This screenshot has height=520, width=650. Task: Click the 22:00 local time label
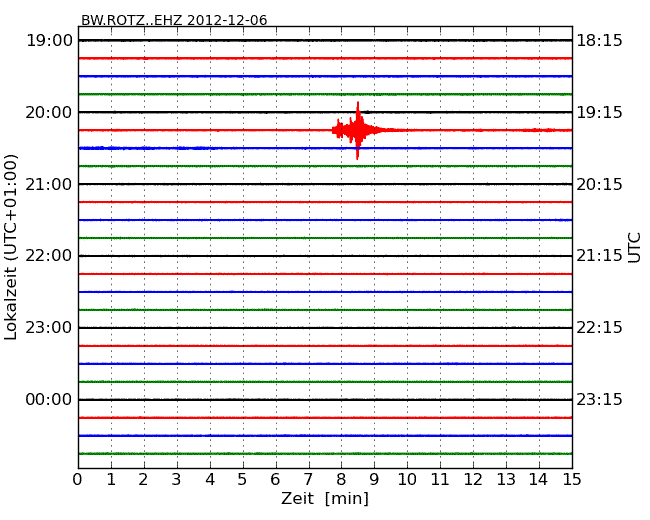click(49, 256)
